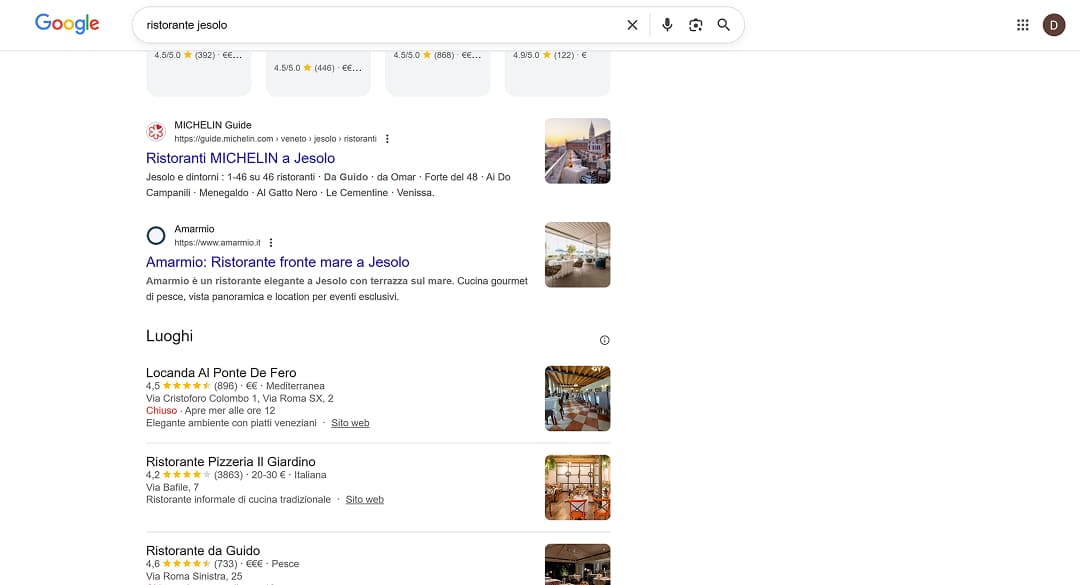Click the Amarmio result thumbnail image
The height and width of the screenshot is (585, 1080).
[577, 254]
